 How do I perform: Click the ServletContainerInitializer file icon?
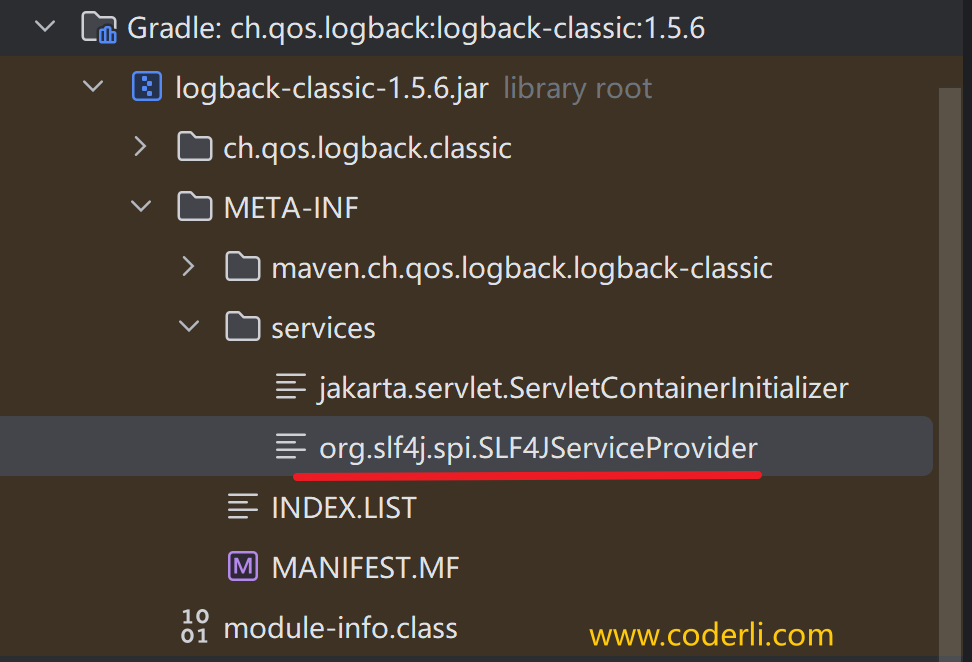[x=291, y=388]
